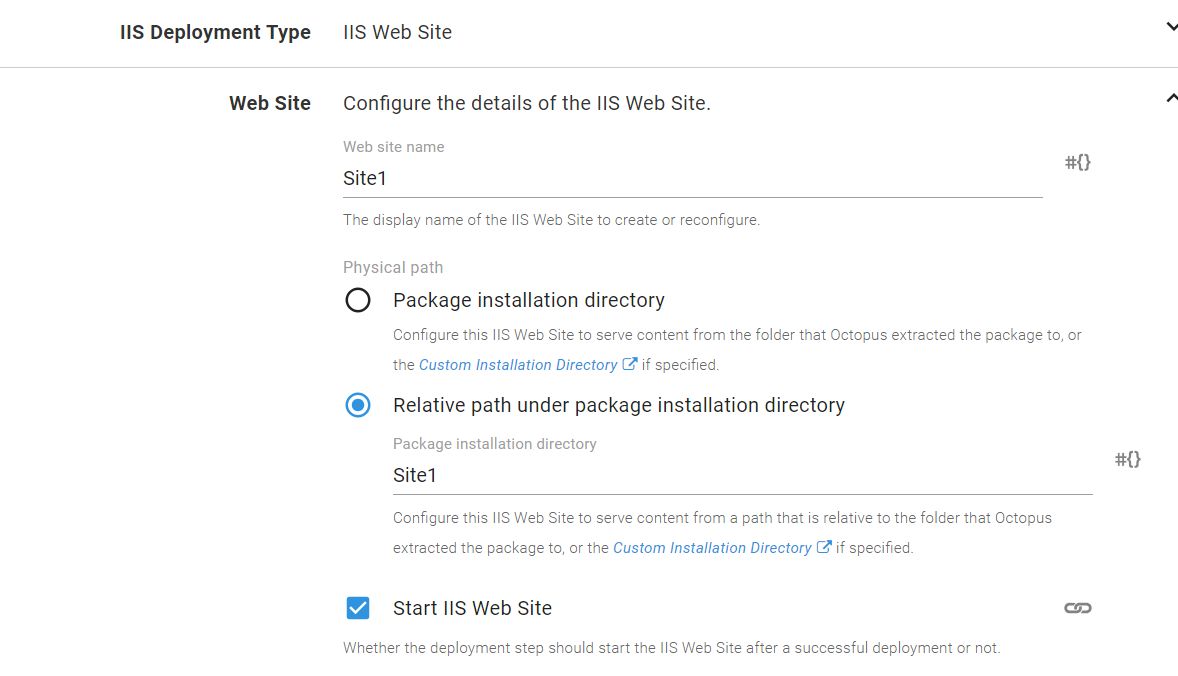This screenshot has height=676, width=1178.
Task: Click the Web site name input field
Action: [692, 179]
